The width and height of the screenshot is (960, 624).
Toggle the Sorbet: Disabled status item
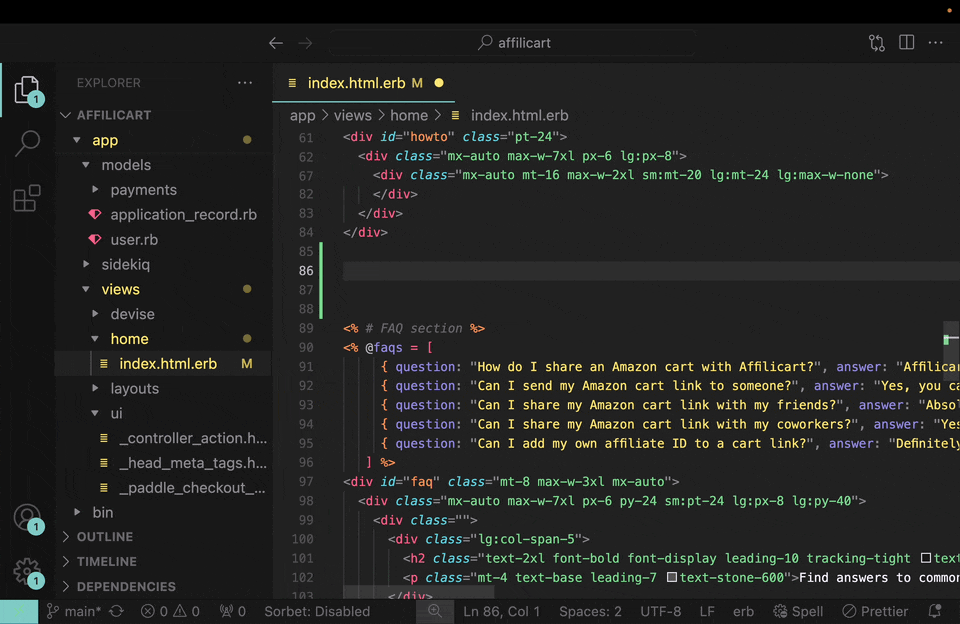pos(317,611)
